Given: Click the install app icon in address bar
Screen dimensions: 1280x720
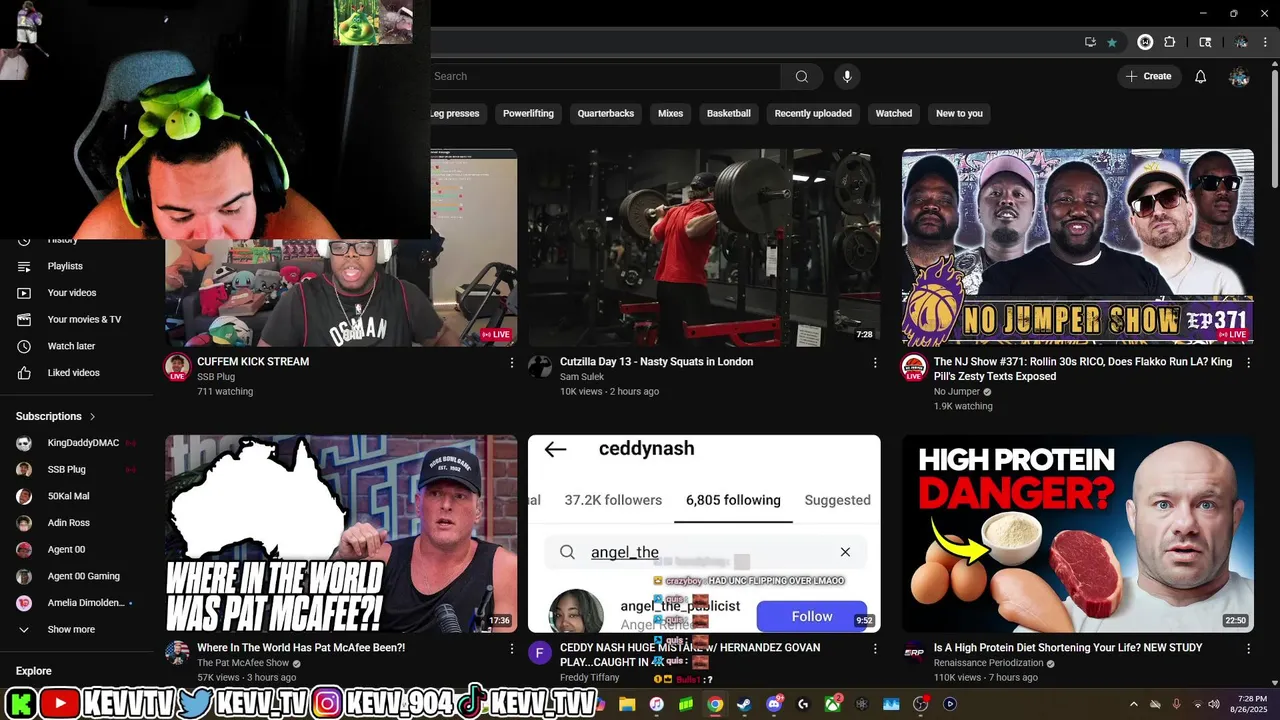Looking at the screenshot, I should pos(1090,42).
